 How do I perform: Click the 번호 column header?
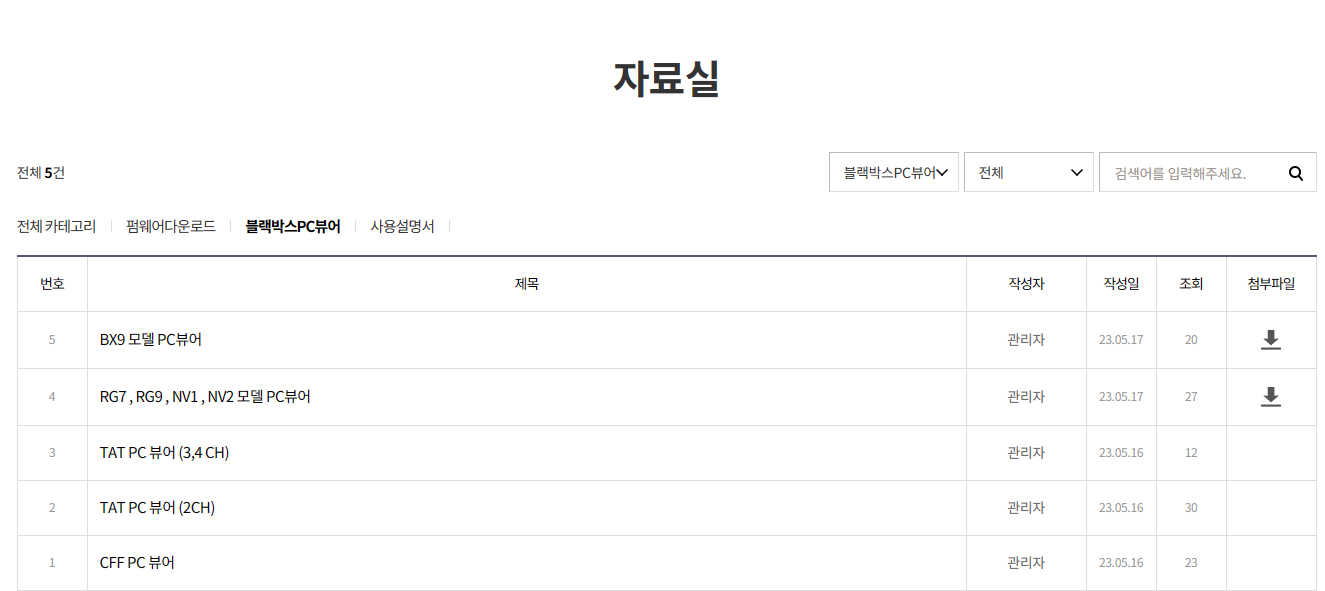tap(52, 284)
